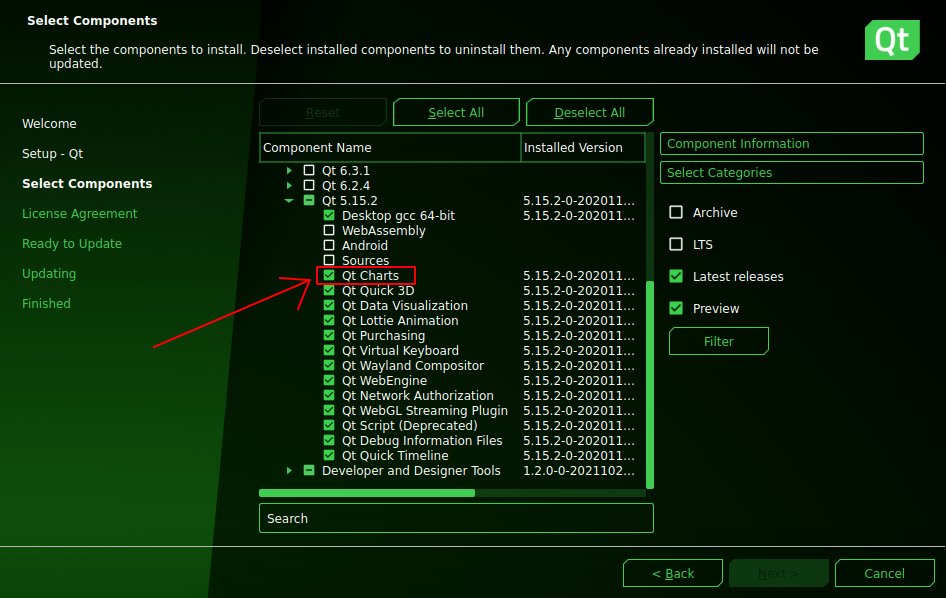The width and height of the screenshot is (946, 598).
Task: Click the vertical scrollbar of component list
Action: coord(650,384)
